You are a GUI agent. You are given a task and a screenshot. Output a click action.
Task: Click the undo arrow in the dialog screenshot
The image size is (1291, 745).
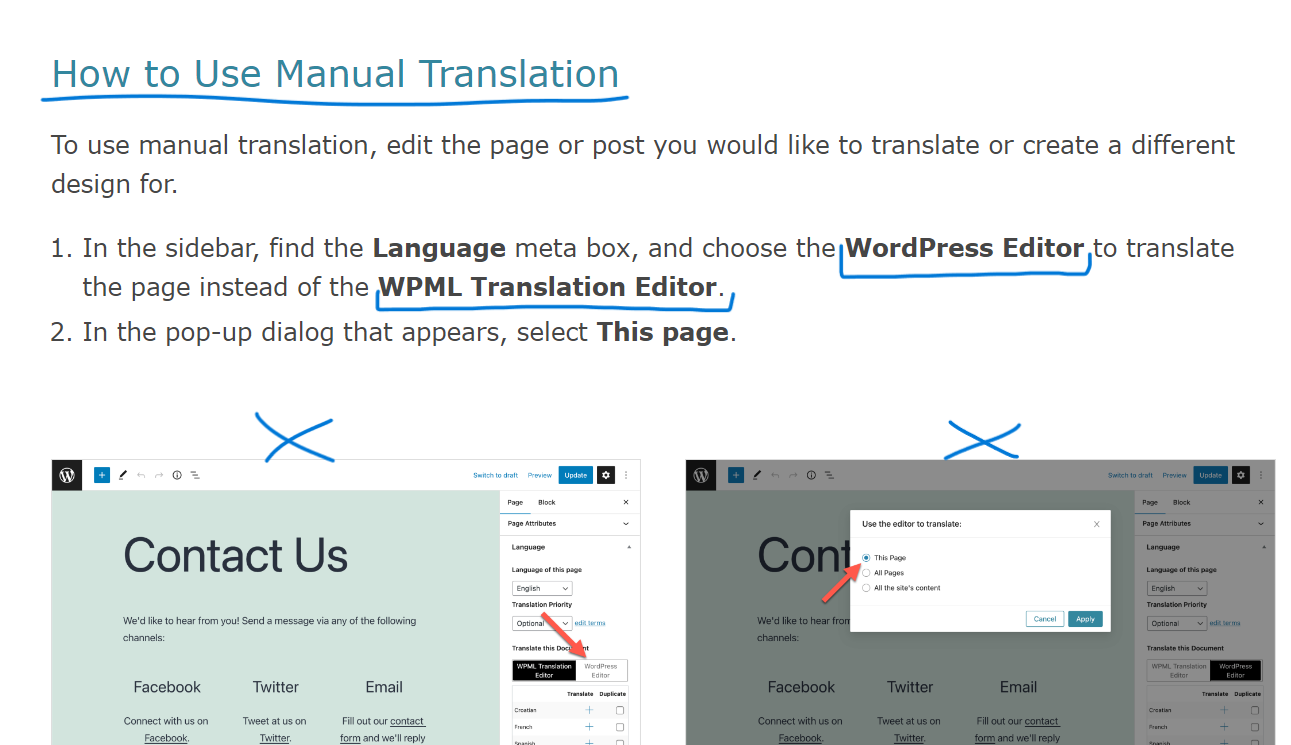click(775, 475)
